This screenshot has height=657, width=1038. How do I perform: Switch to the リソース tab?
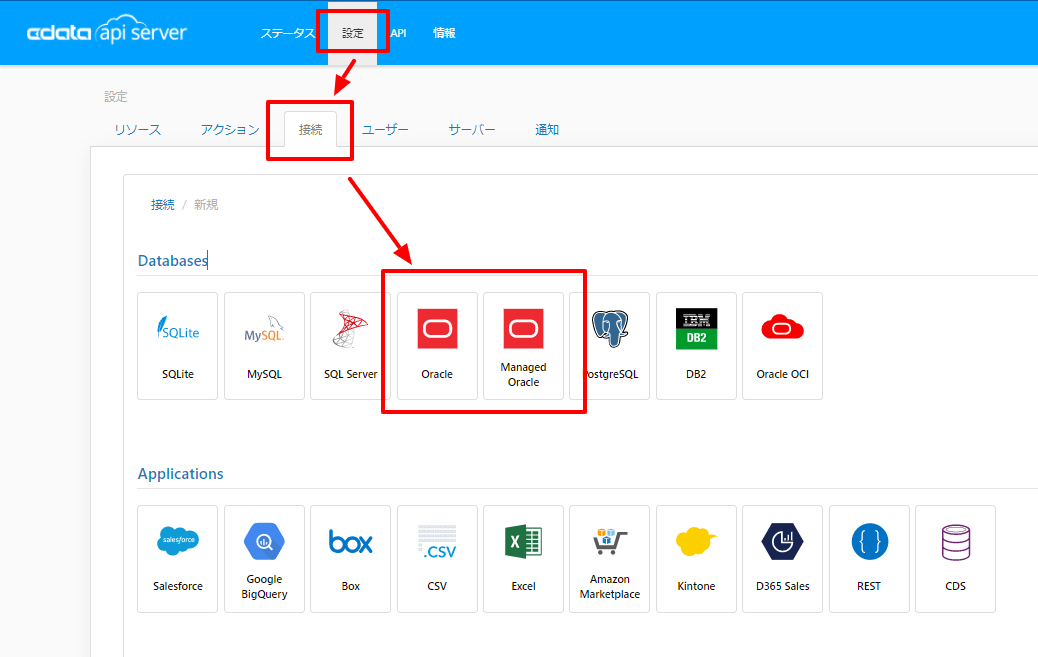138,130
